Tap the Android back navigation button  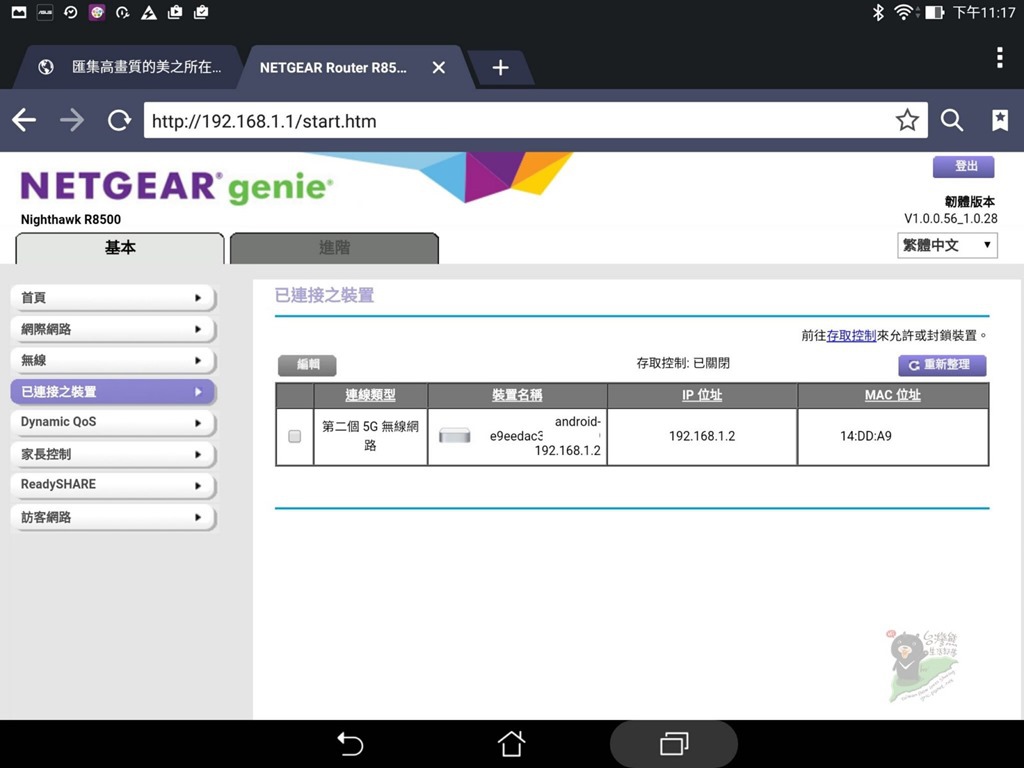click(x=350, y=744)
